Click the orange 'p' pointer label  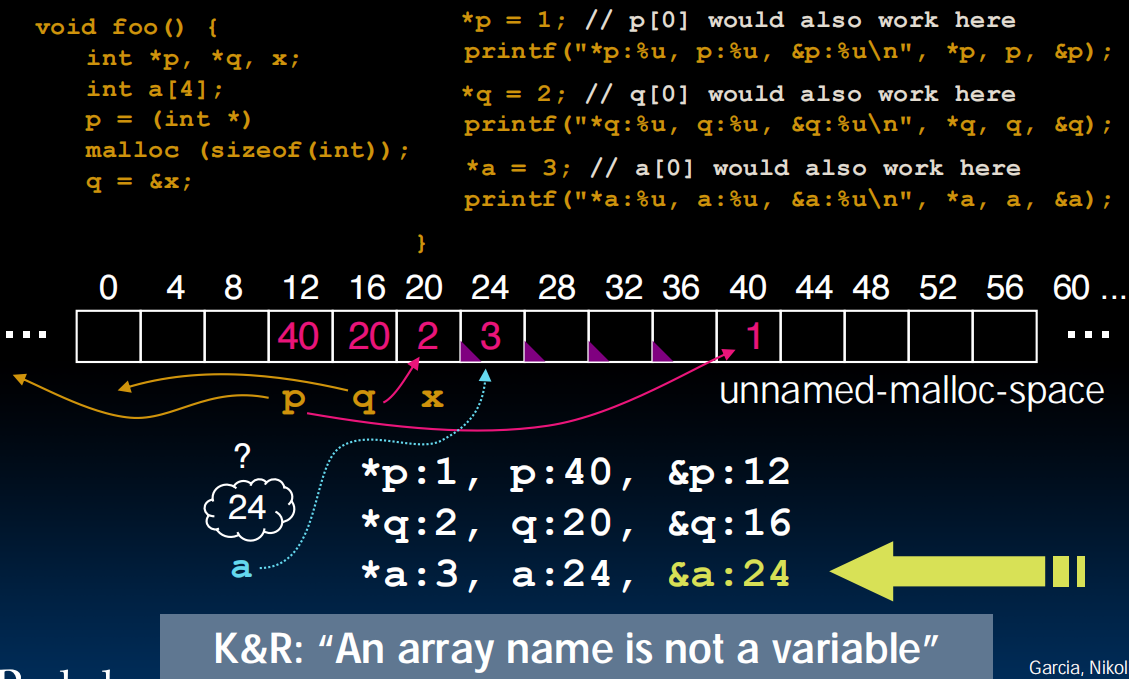point(293,400)
